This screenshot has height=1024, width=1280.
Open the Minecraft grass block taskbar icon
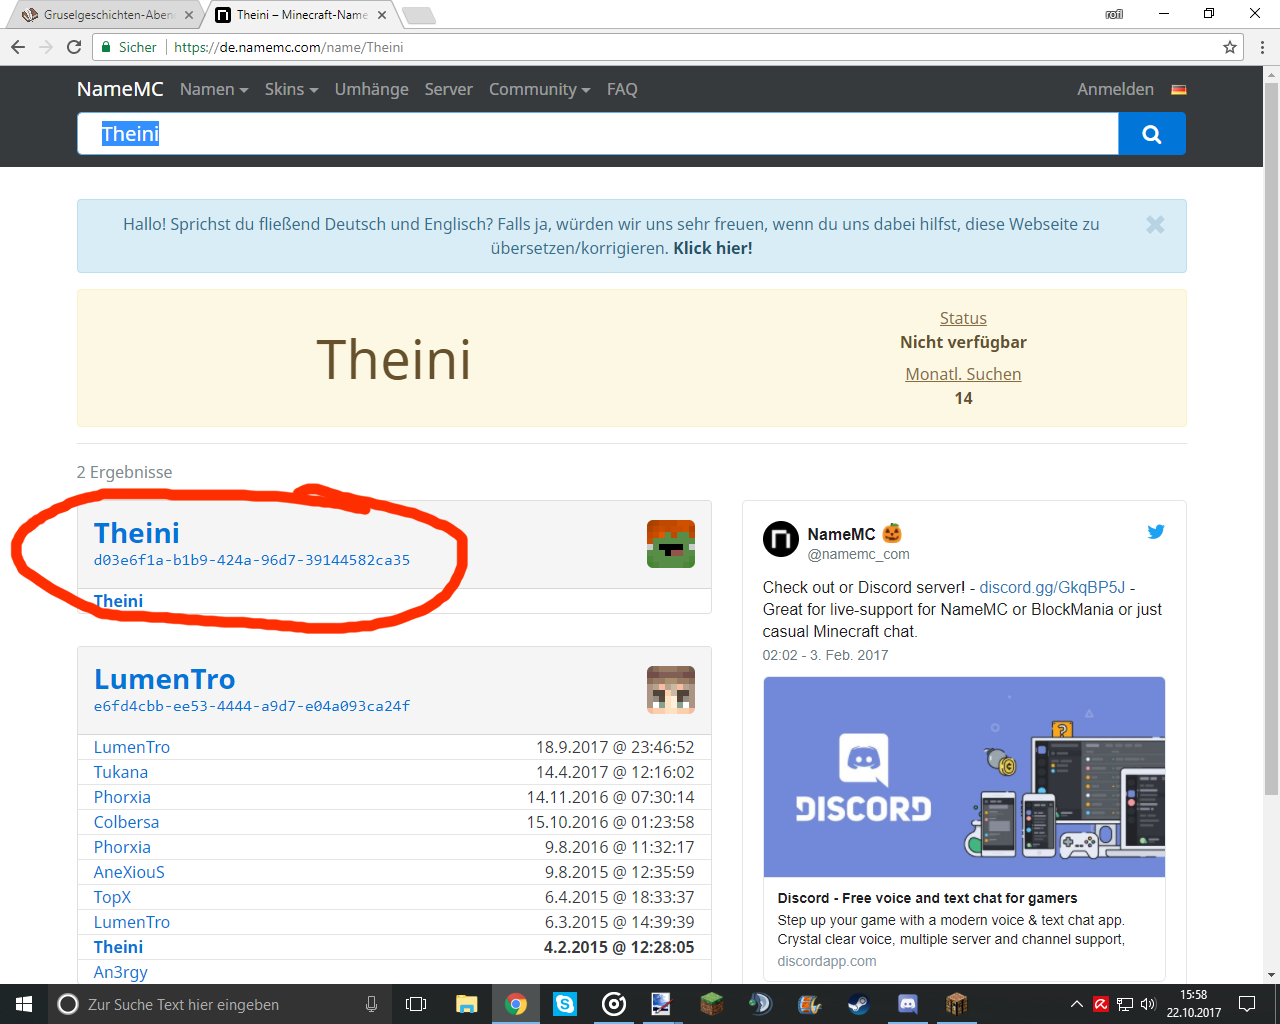pyautogui.click(x=711, y=1004)
